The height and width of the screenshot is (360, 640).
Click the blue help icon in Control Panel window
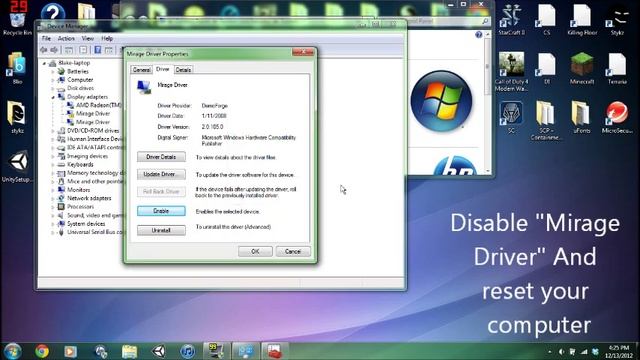click(x=478, y=35)
